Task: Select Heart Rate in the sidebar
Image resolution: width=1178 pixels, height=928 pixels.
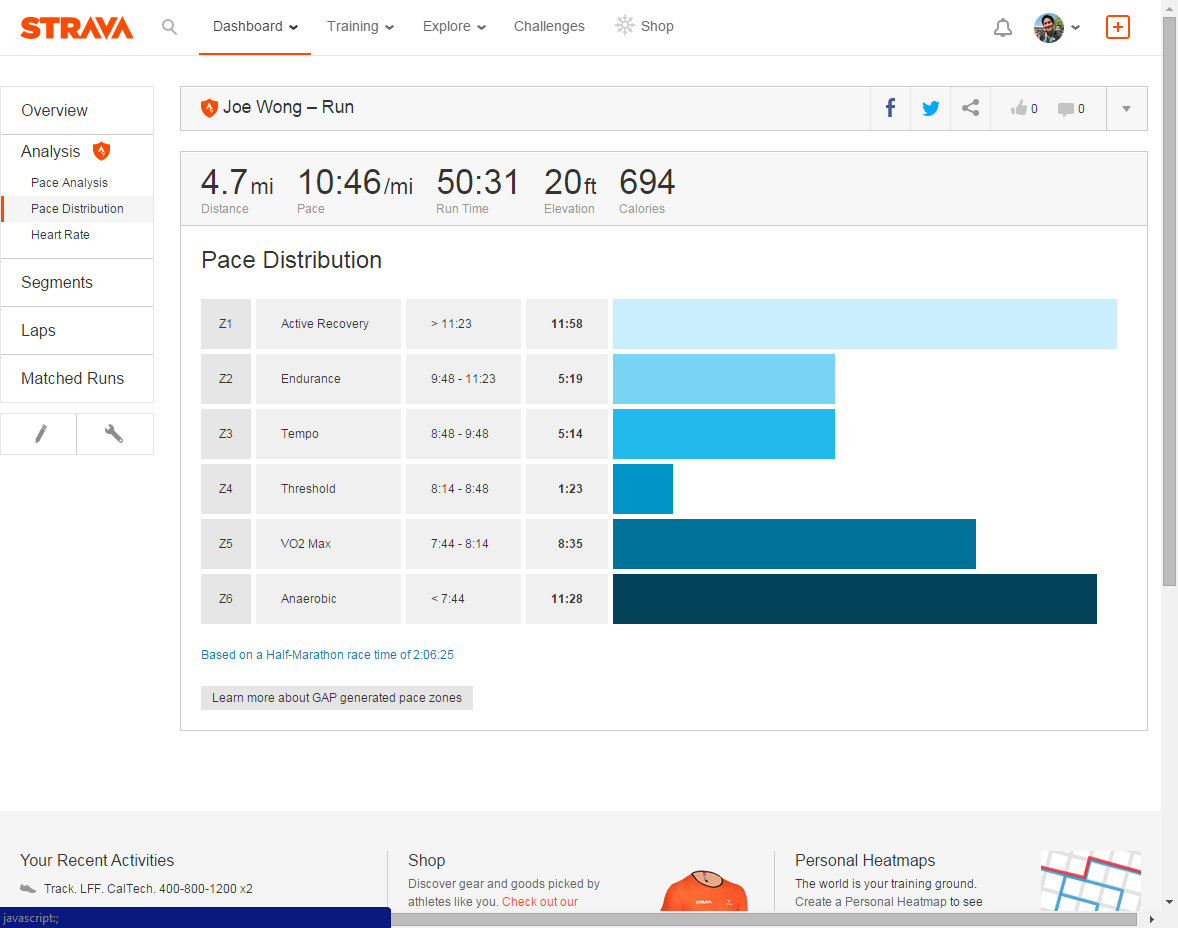Action: (x=60, y=235)
